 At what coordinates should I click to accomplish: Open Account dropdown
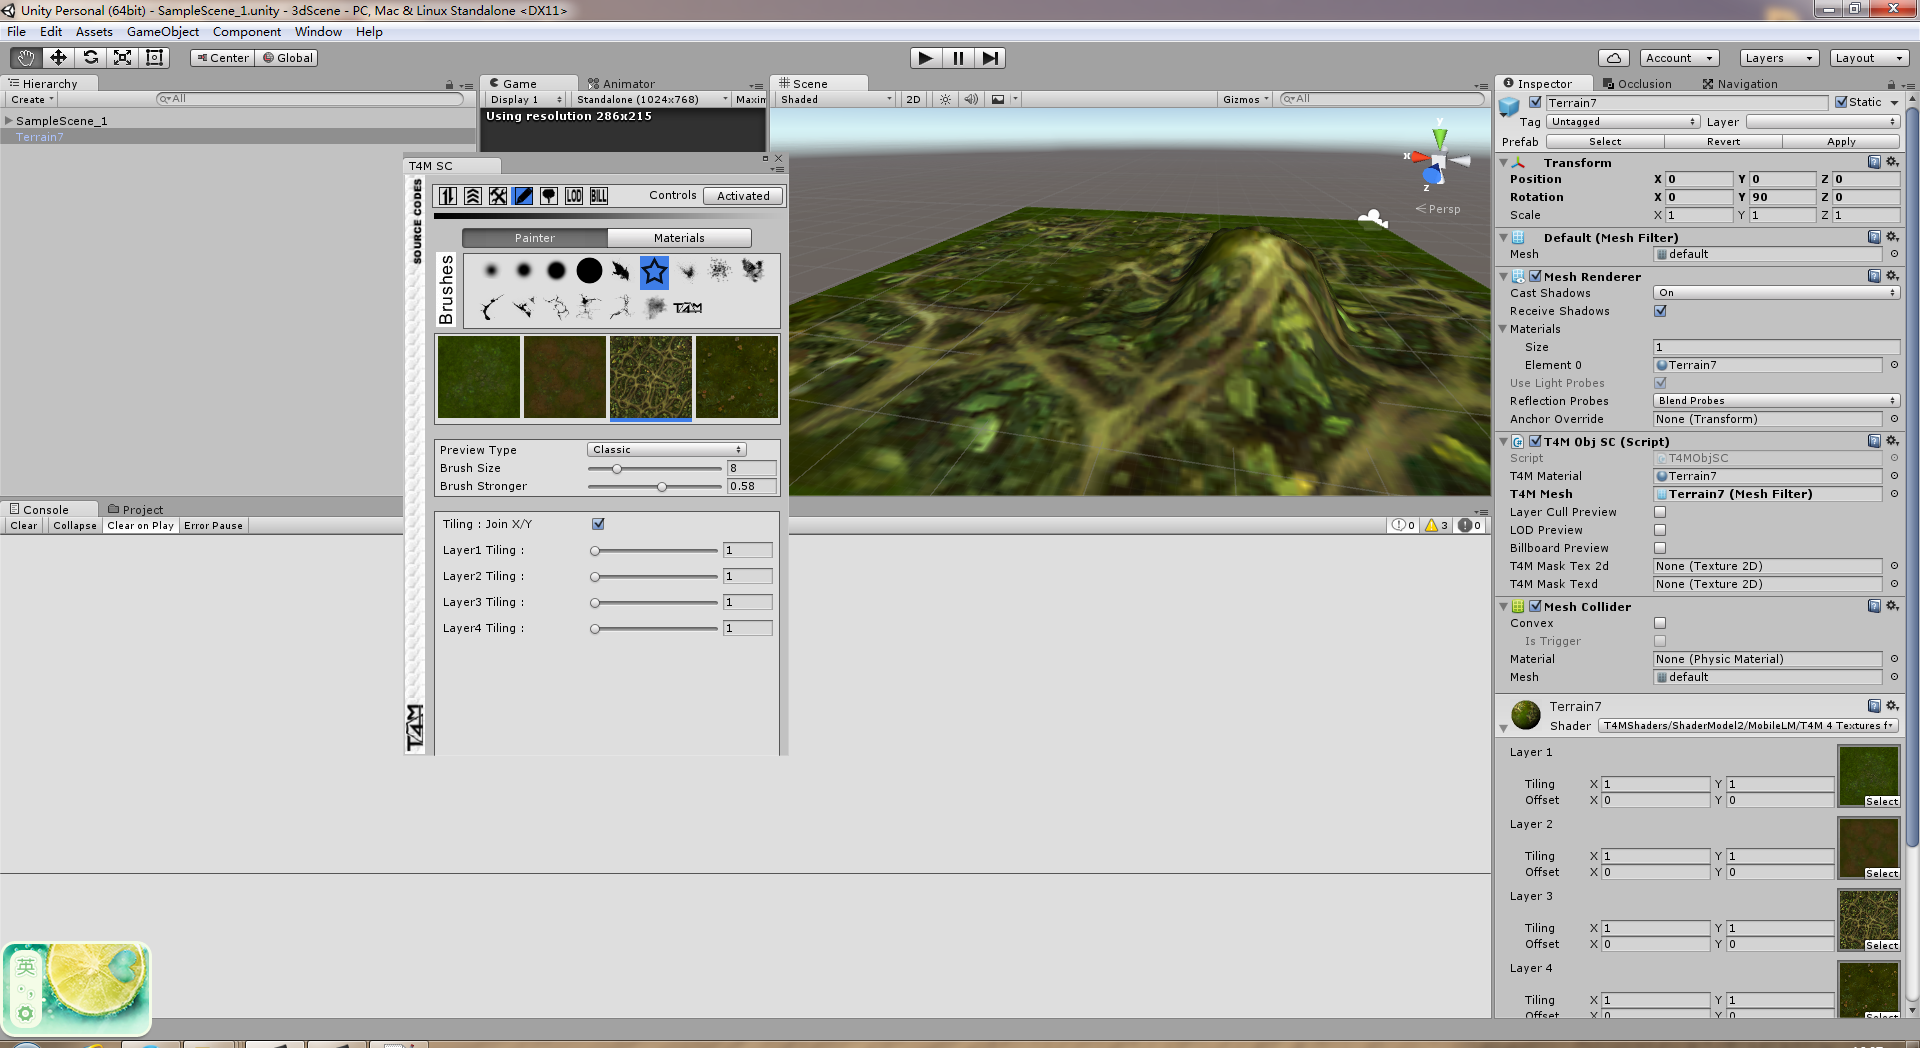tap(1680, 58)
